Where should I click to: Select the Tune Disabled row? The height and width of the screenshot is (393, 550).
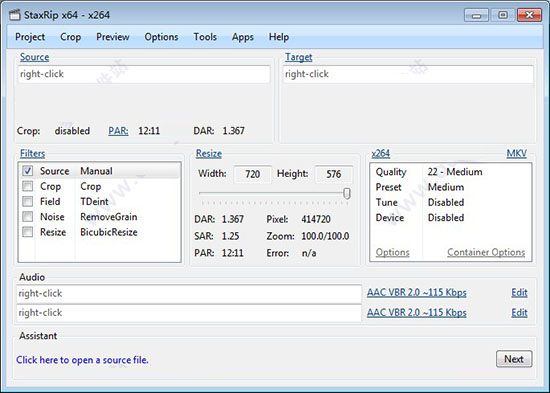tap(450, 202)
